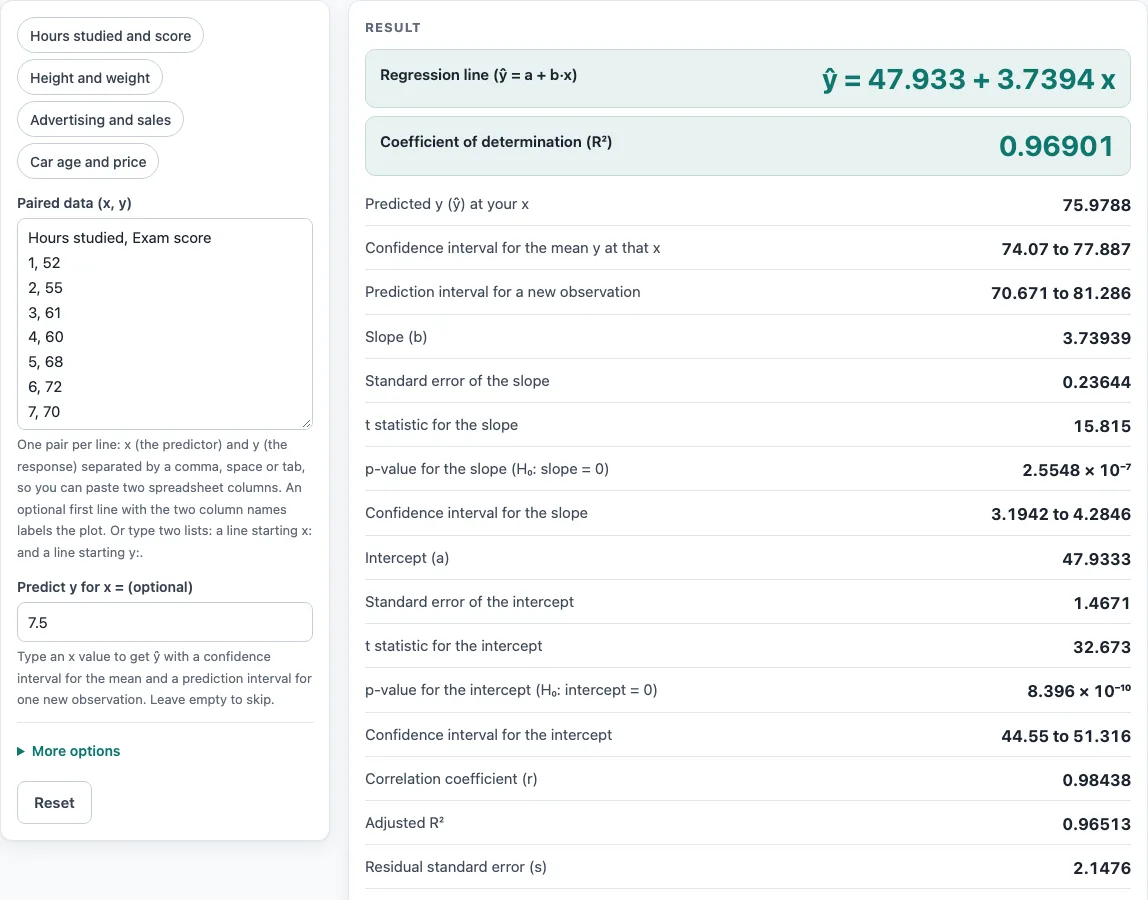Click the Coefficient of determination (R²) label

coord(496,141)
